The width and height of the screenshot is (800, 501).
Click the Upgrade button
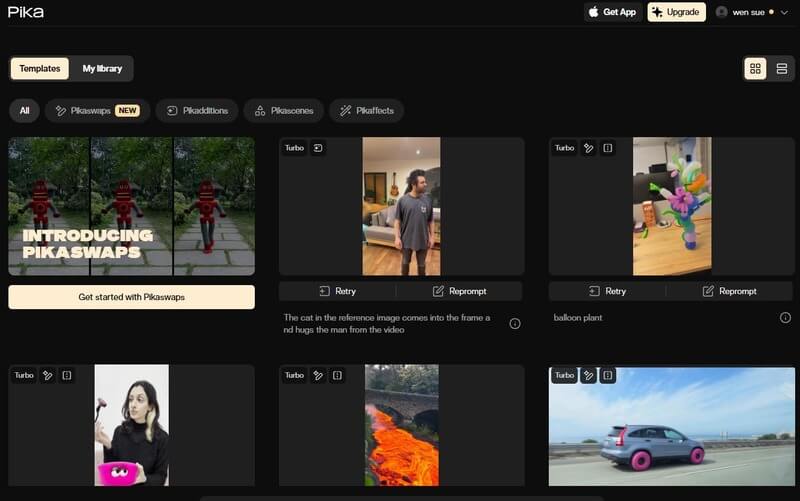(x=677, y=12)
